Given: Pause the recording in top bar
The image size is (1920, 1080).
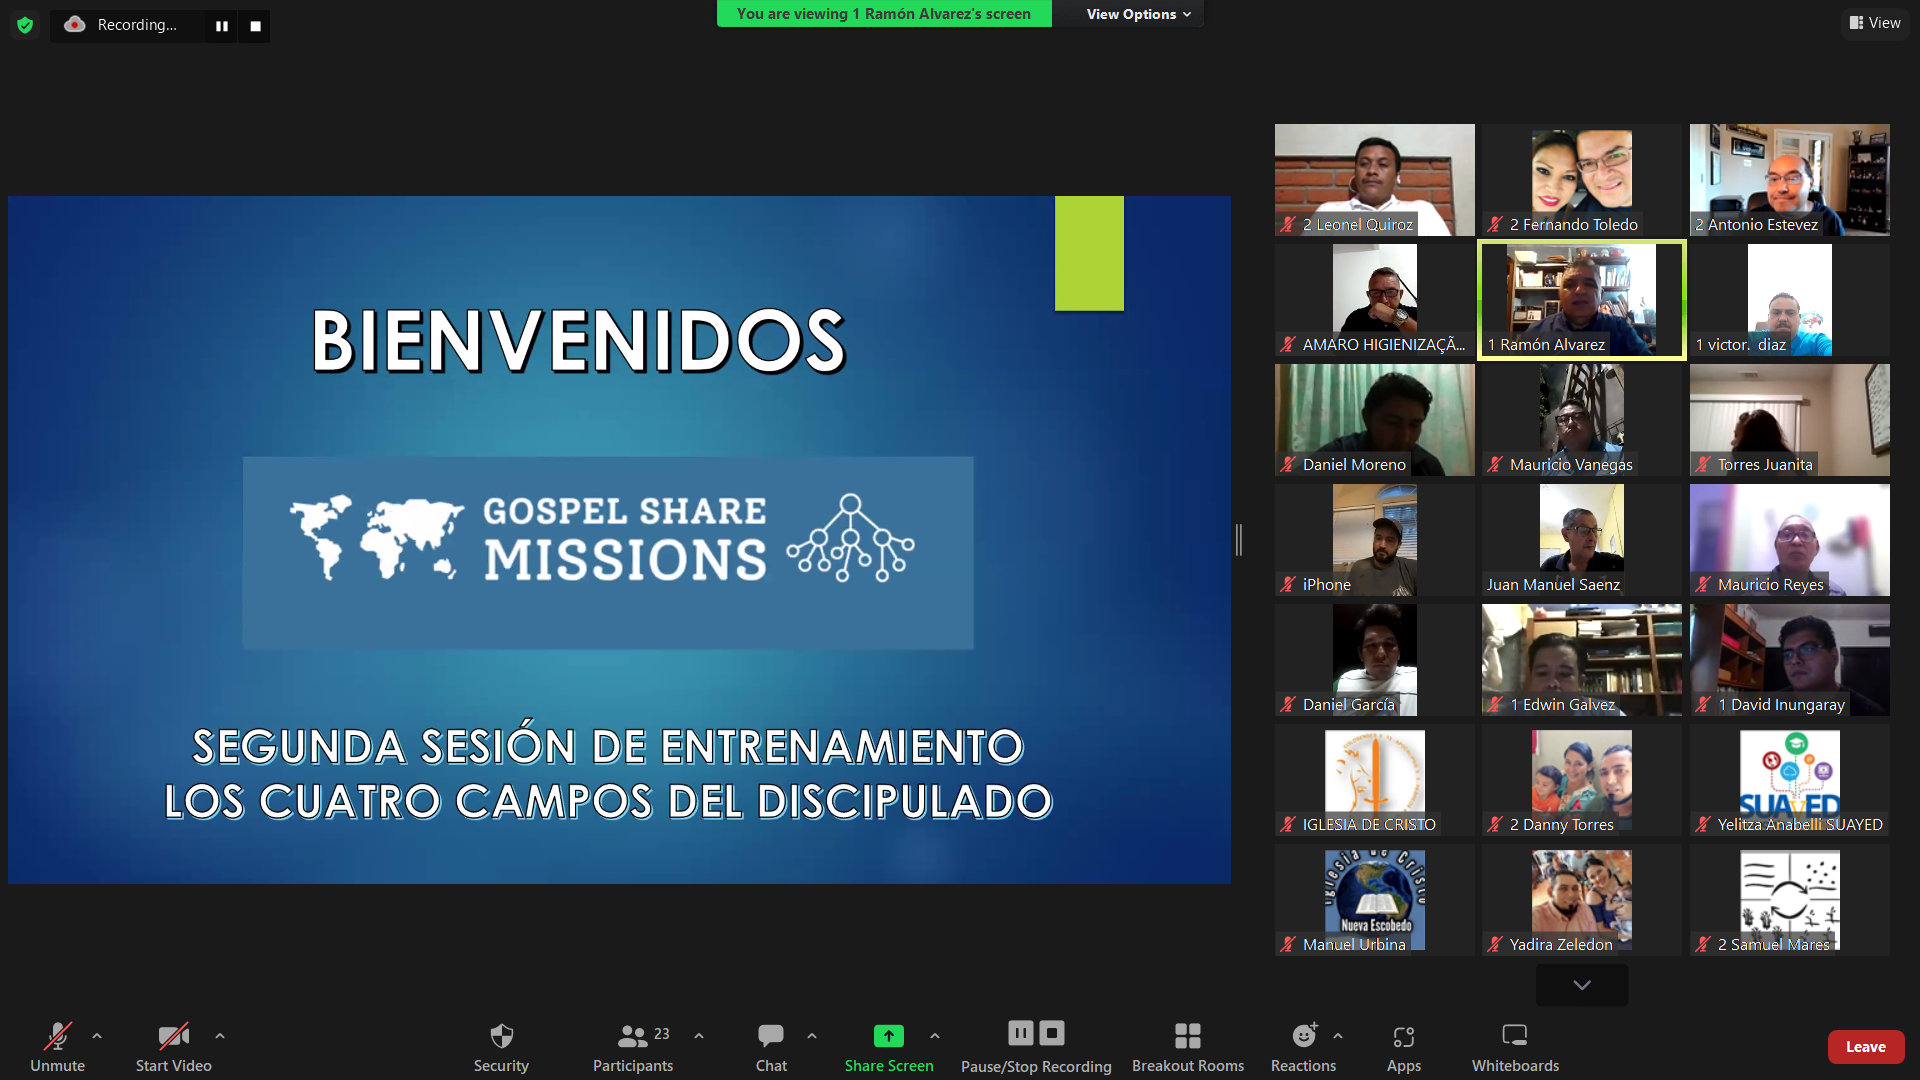Looking at the screenshot, I should click(222, 26).
